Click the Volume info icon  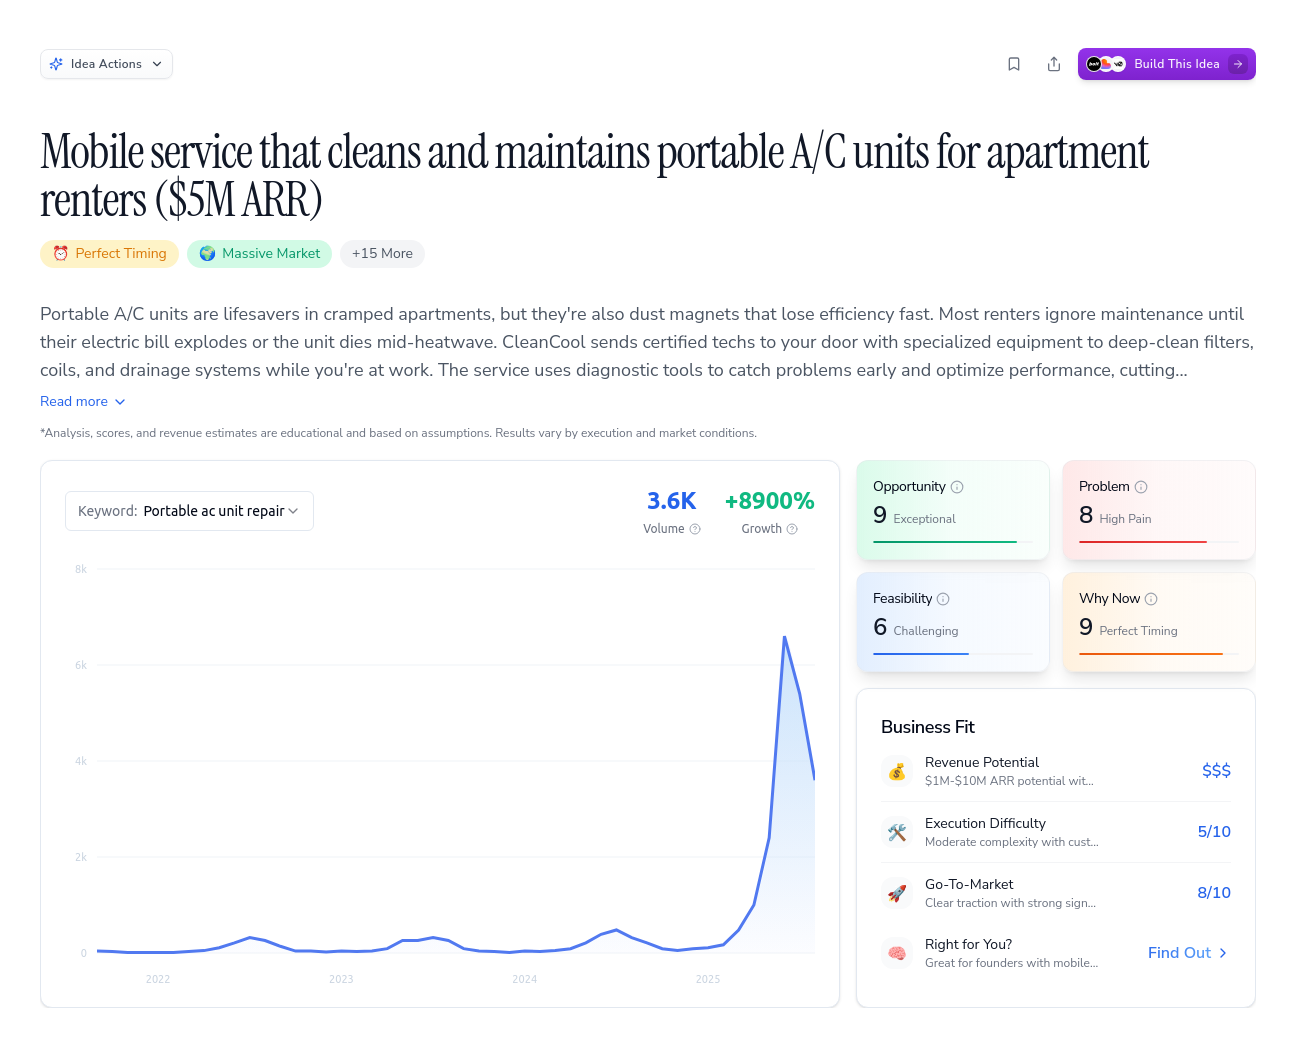pyautogui.click(x=695, y=529)
